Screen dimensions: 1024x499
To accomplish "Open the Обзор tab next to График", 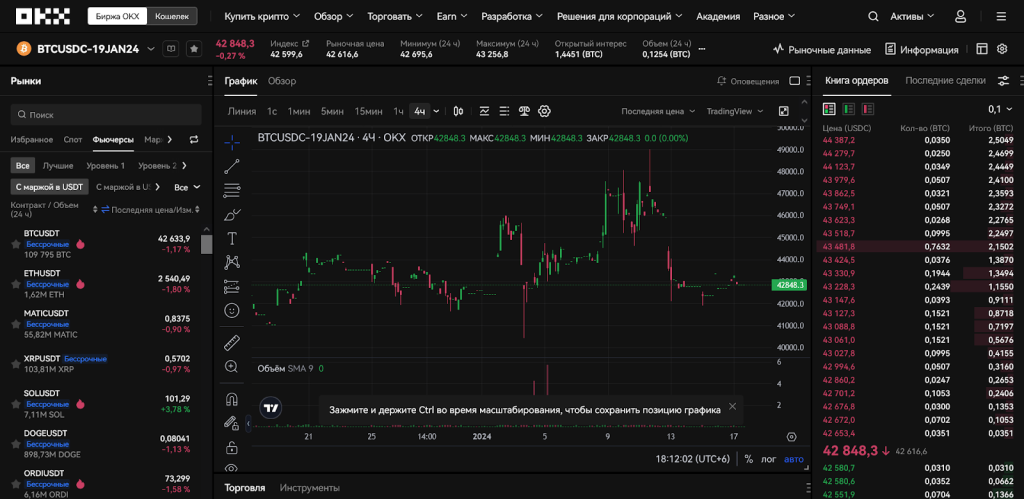I will coord(282,81).
